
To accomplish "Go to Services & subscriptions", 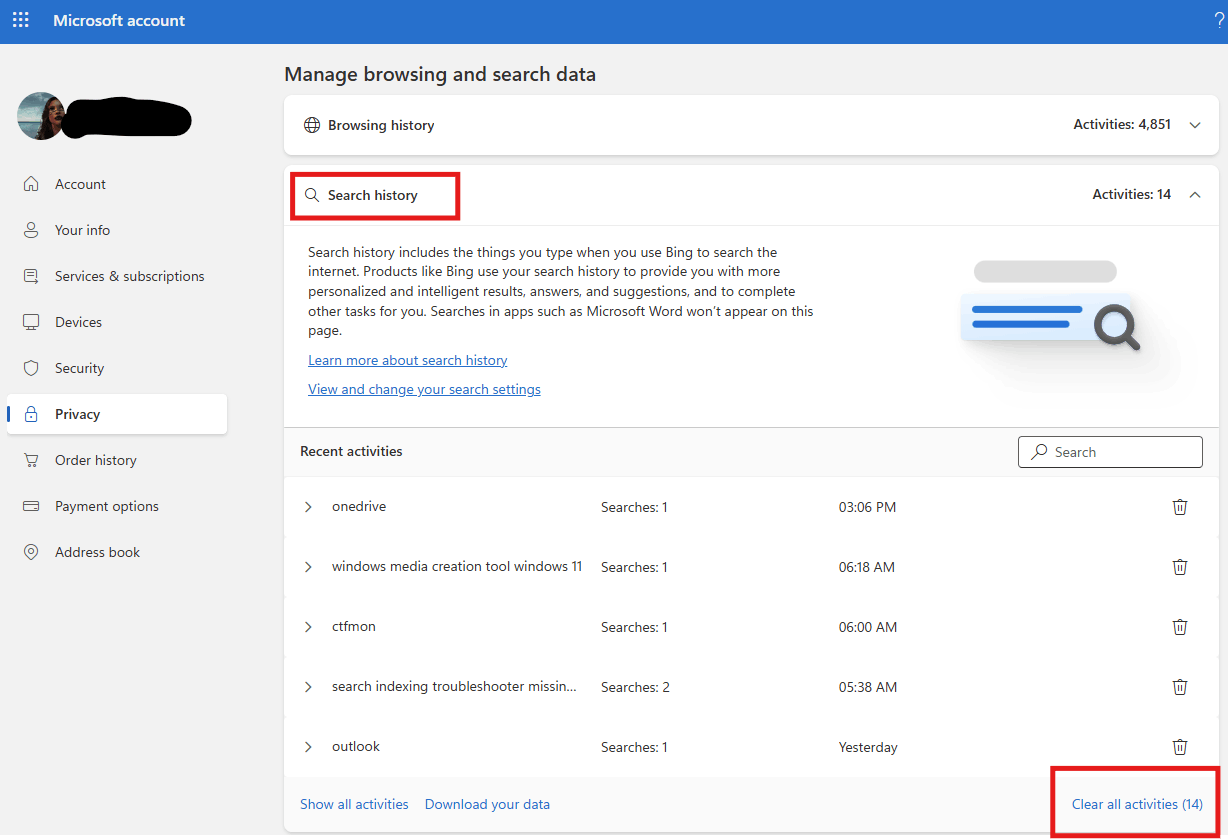I will tap(117, 276).
